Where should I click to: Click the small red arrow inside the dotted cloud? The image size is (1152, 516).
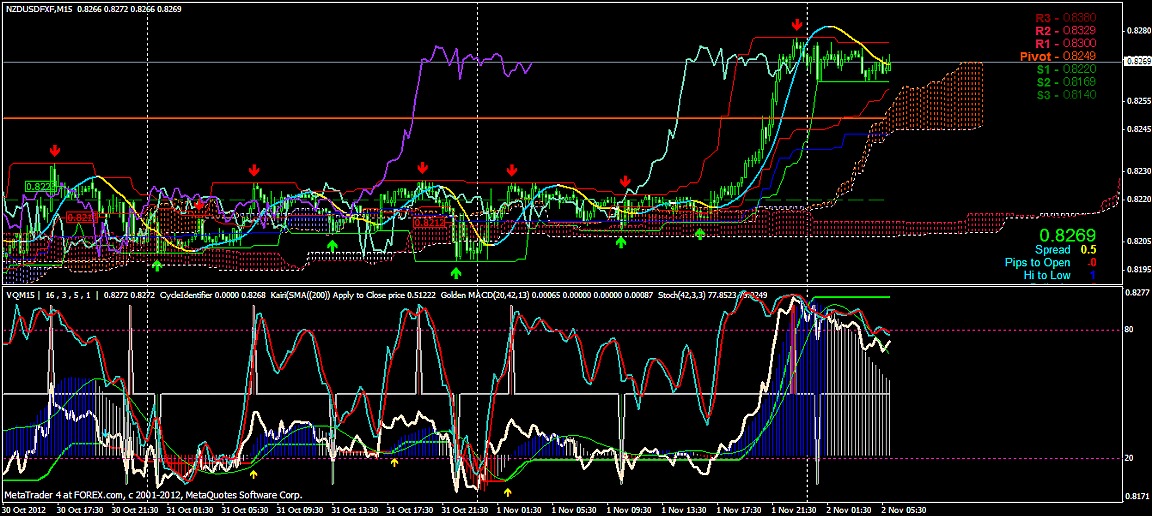200,205
